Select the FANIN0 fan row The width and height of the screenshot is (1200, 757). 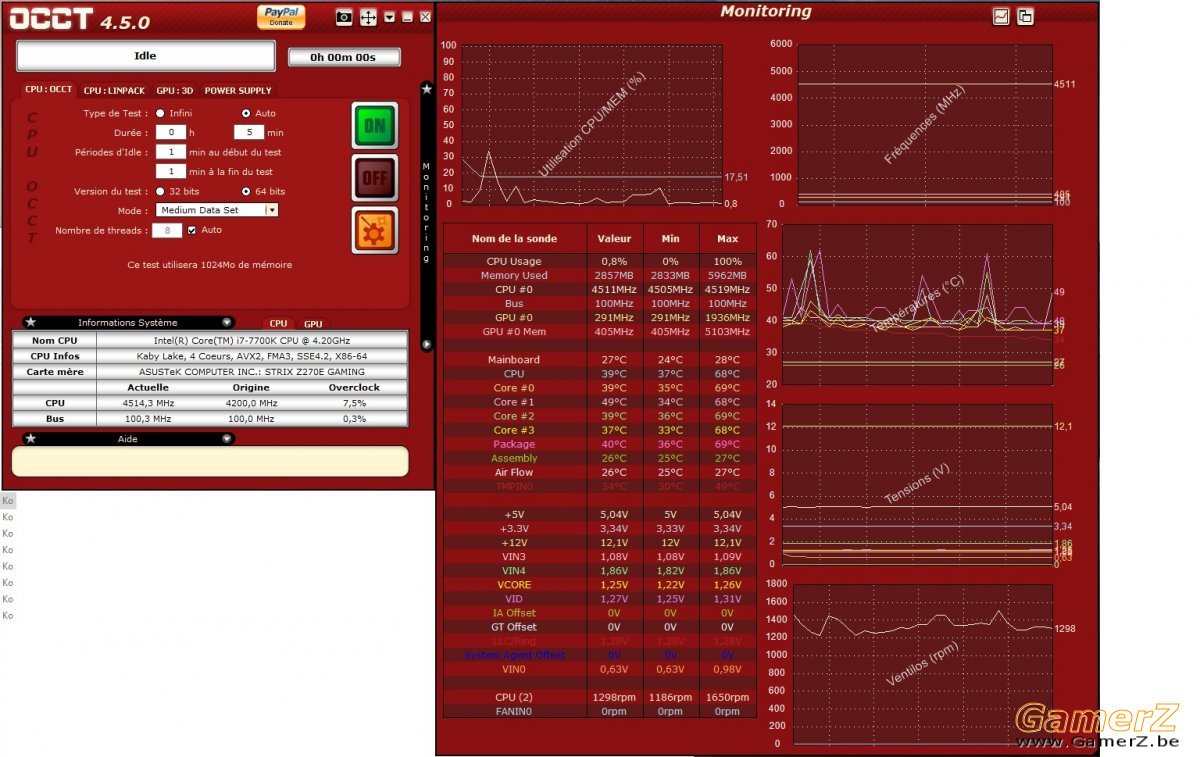point(600,711)
